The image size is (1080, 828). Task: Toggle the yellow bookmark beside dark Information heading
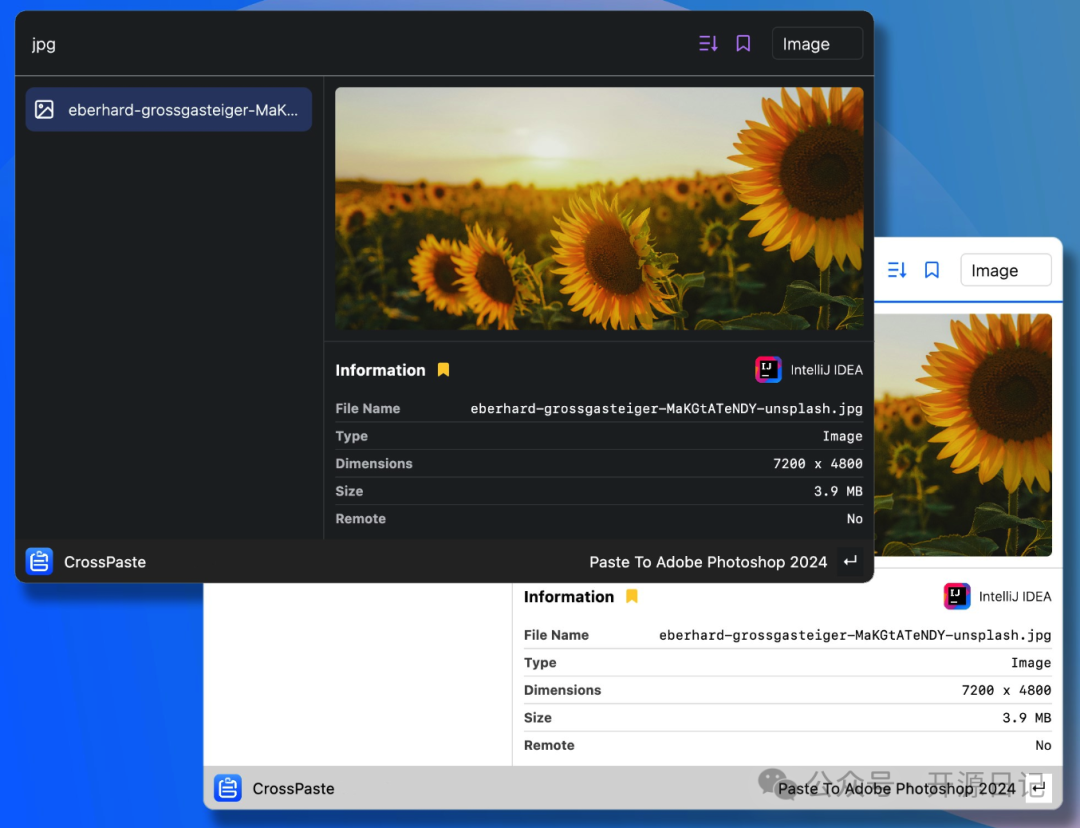pyautogui.click(x=443, y=370)
